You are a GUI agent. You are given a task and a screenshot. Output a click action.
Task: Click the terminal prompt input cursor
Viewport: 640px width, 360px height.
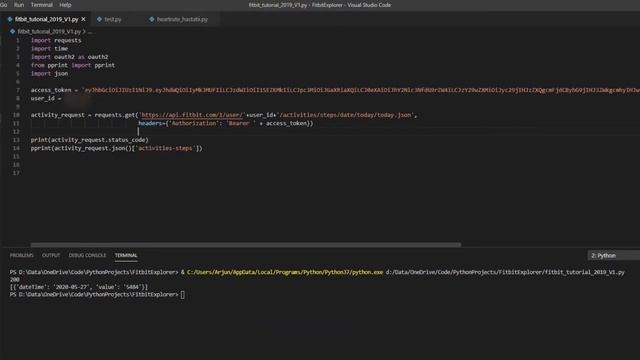pos(182,295)
